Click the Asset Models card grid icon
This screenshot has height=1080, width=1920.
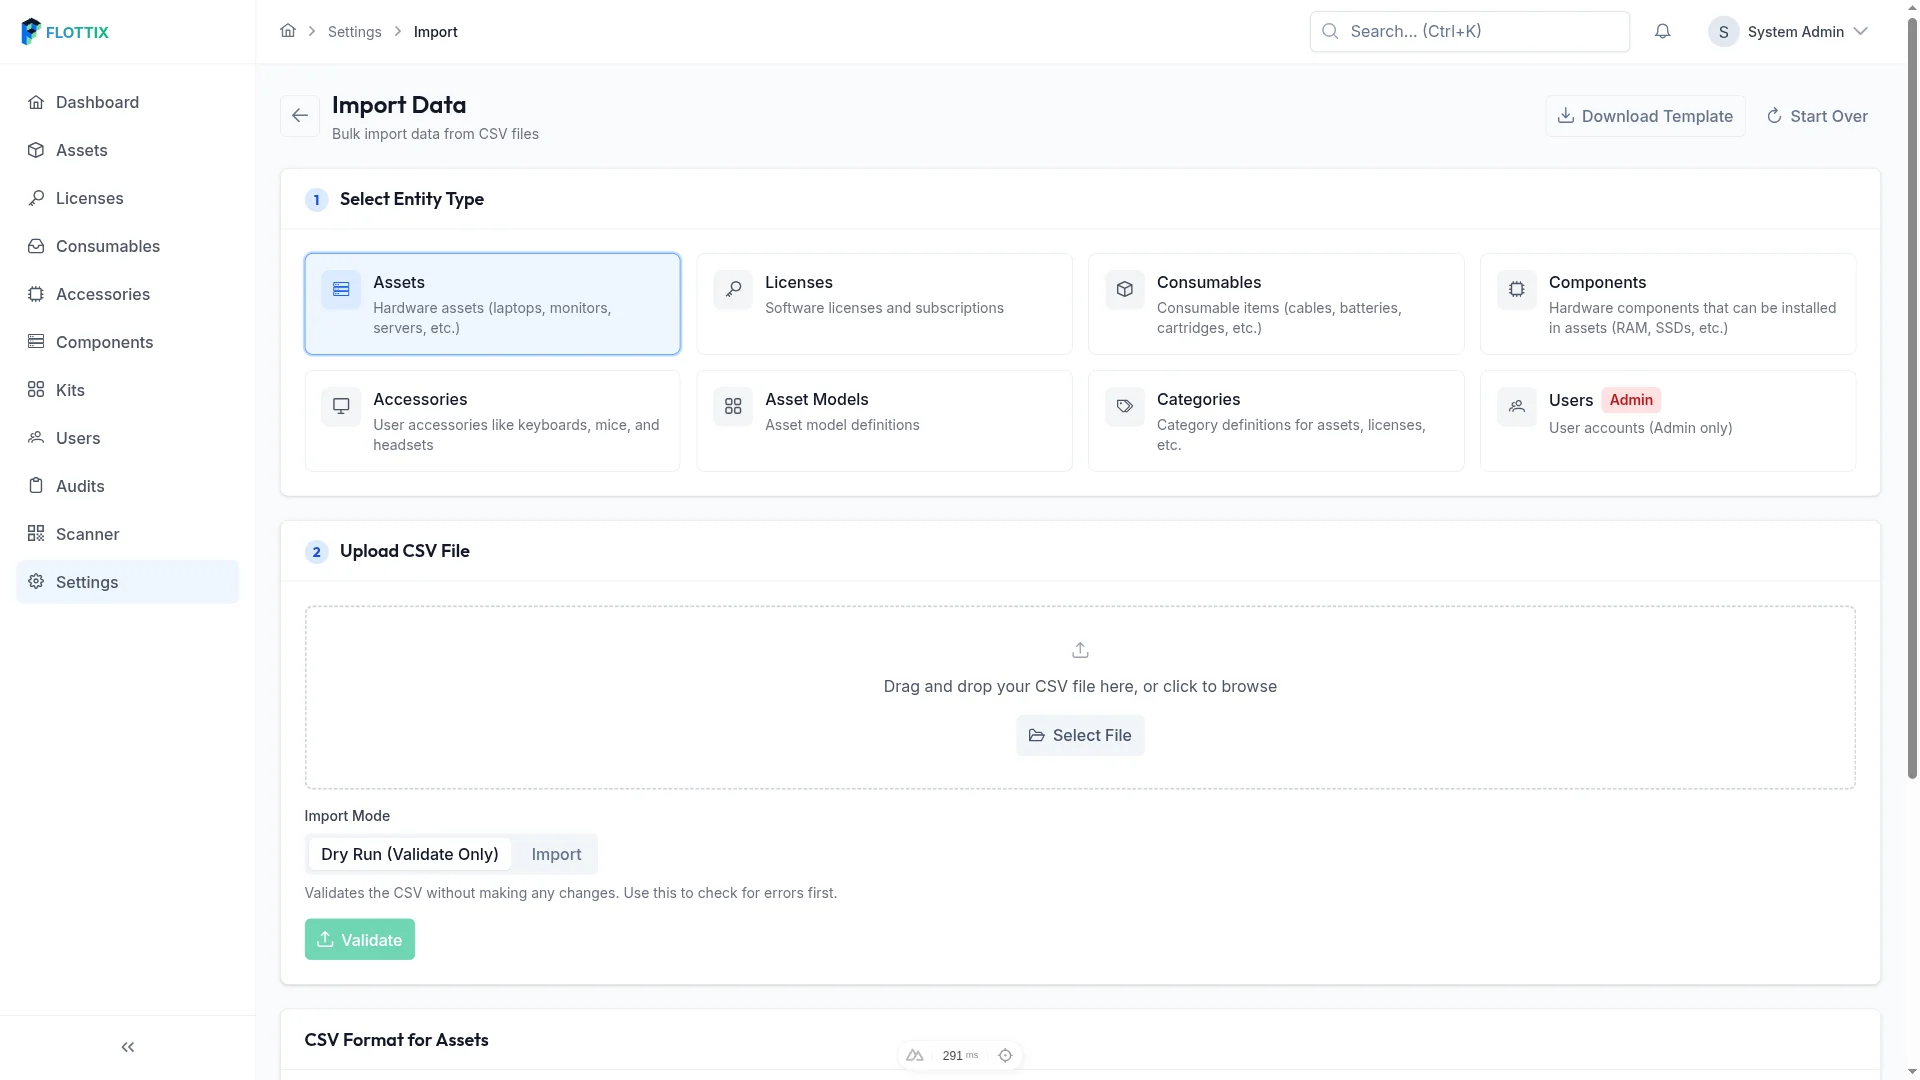[733, 406]
